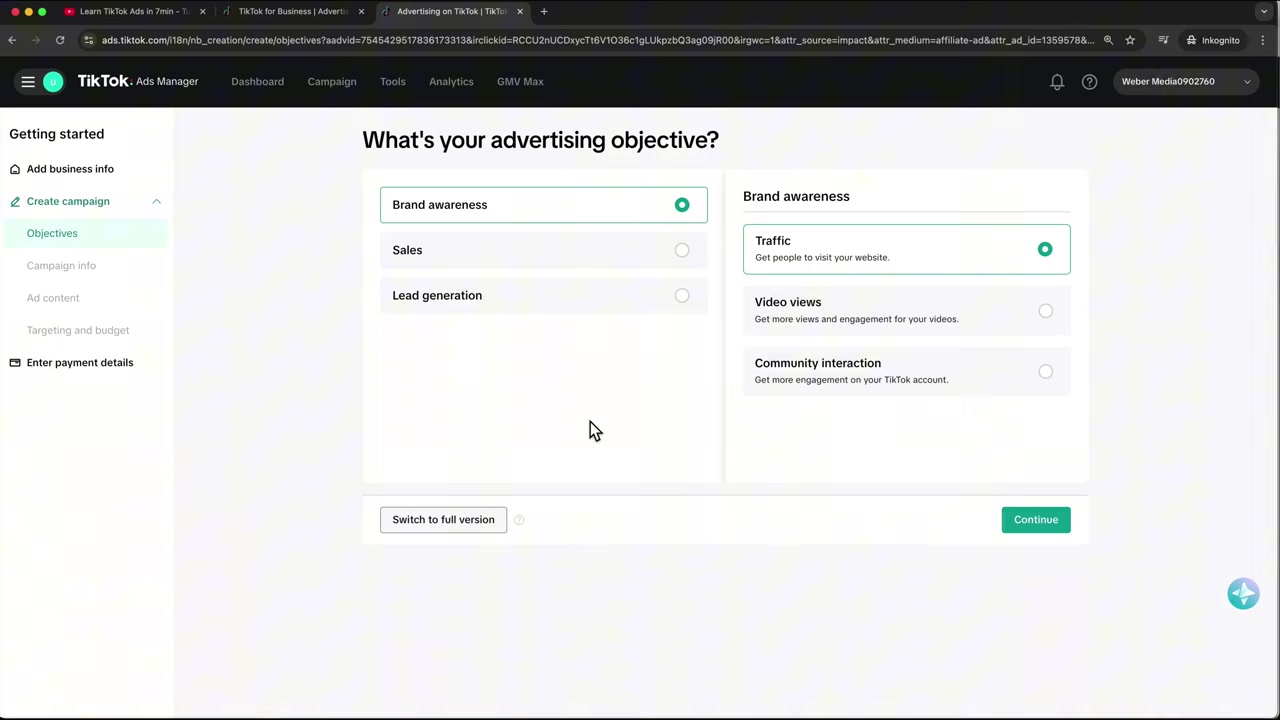This screenshot has width=1280, height=720.
Task: Open Enter payment details step
Action: pos(80,363)
